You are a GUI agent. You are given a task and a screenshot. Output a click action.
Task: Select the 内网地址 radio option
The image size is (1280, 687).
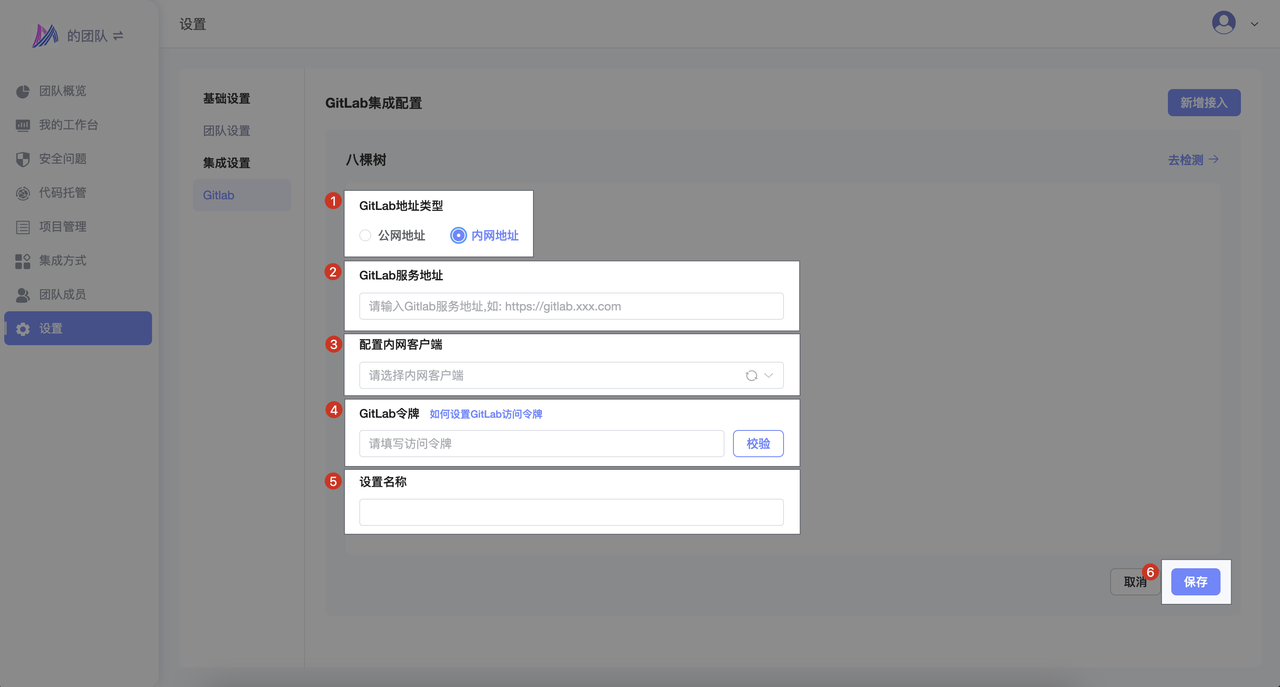tap(459, 236)
